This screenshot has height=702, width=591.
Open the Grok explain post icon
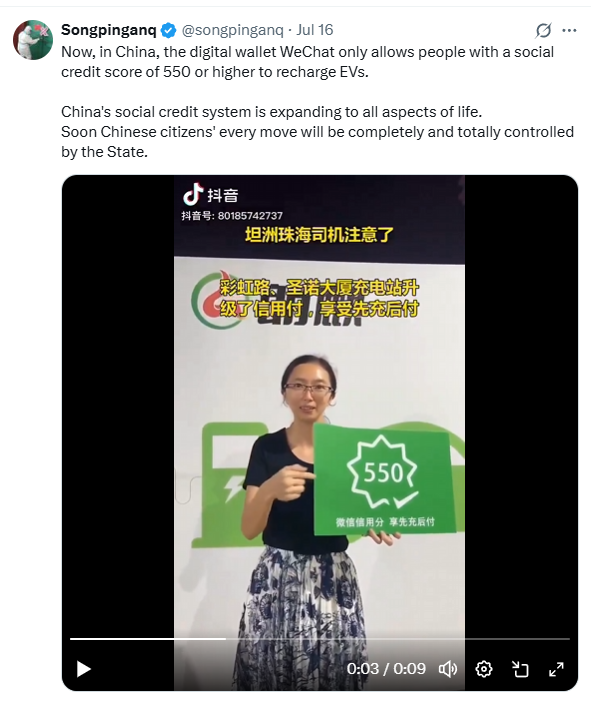543,30
